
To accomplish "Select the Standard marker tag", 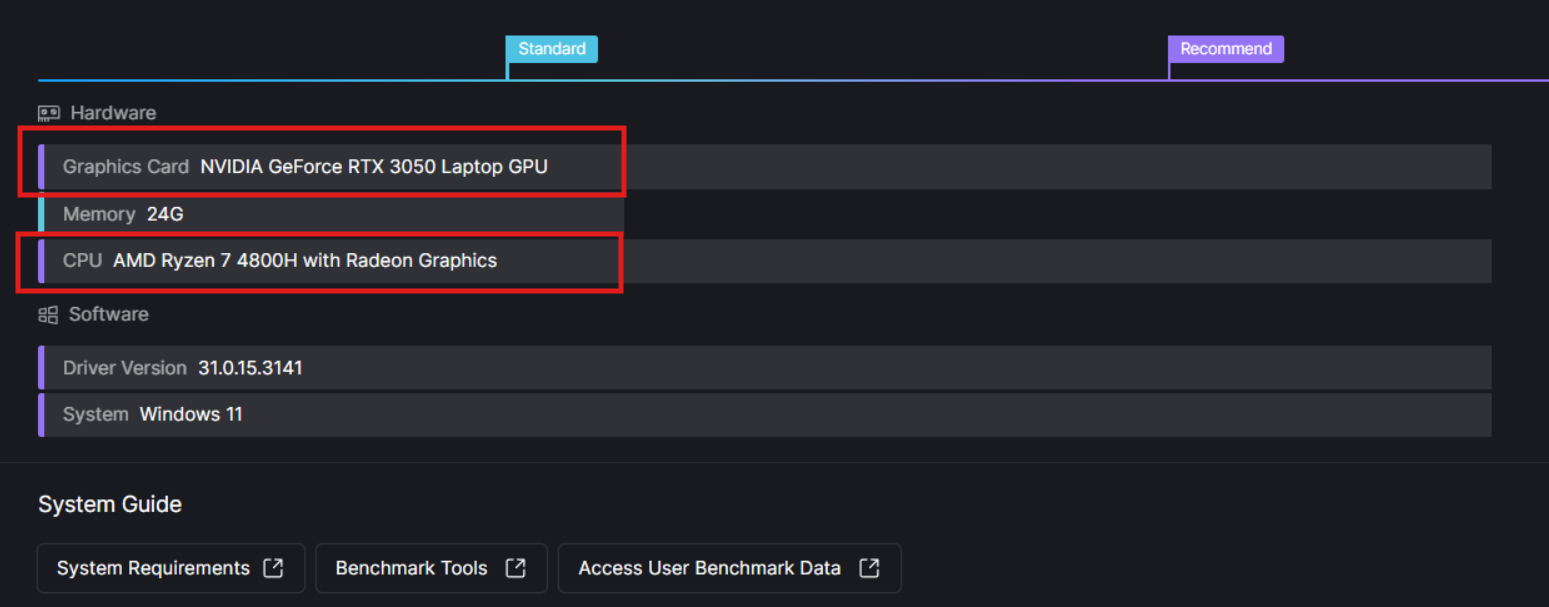I will [551, 49].
